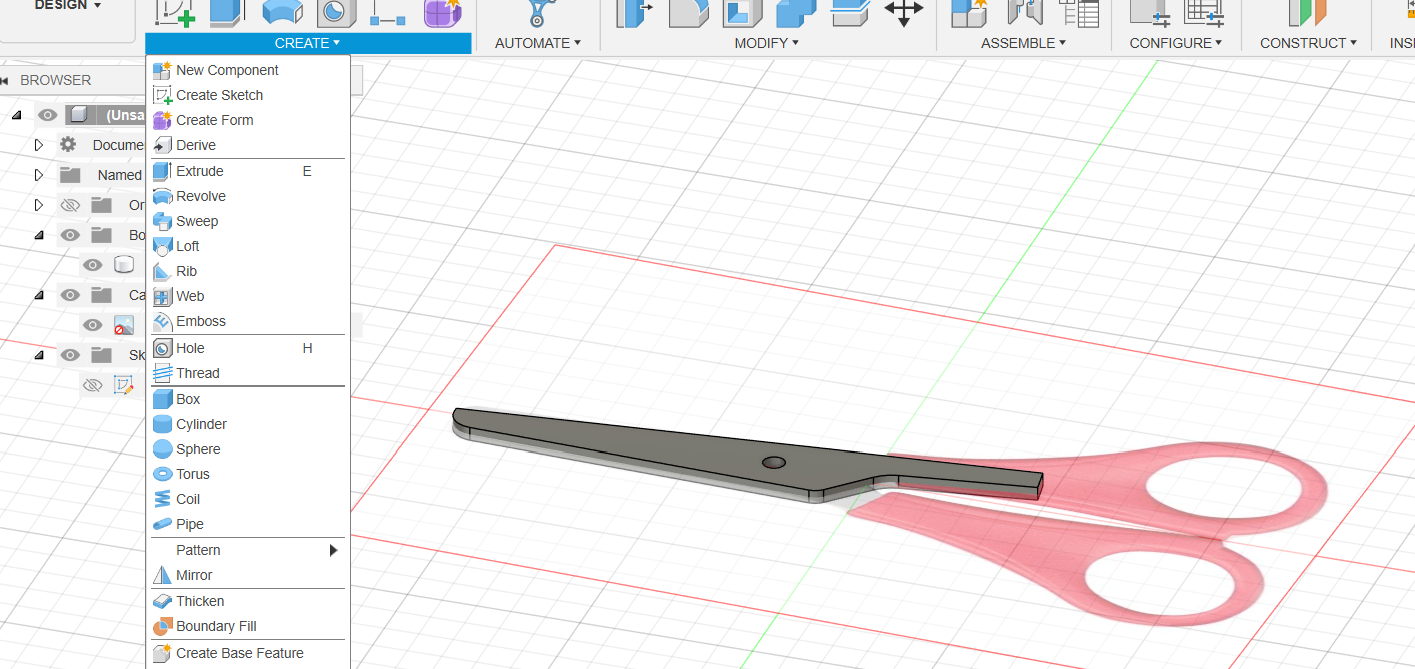
Task: Collapse the root component tree node
Action: pos(16,115)
